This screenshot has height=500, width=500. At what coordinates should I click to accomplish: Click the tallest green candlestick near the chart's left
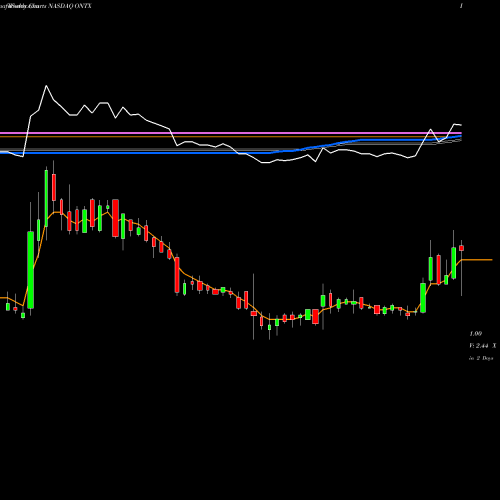[x=31, y=270]
